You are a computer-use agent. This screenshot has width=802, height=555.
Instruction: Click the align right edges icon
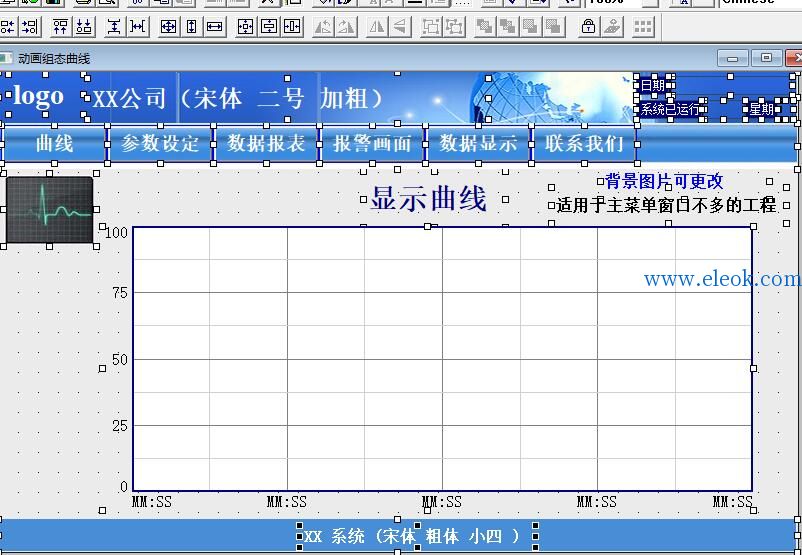pyautogui.click(x=30, y=27)
